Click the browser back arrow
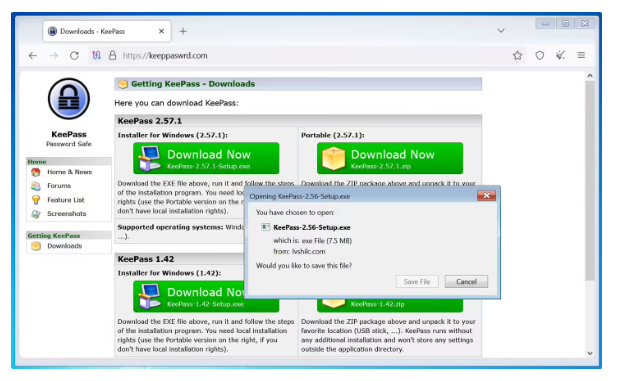Viewport: 619px width, 381px height. click(x=33, y=56)
